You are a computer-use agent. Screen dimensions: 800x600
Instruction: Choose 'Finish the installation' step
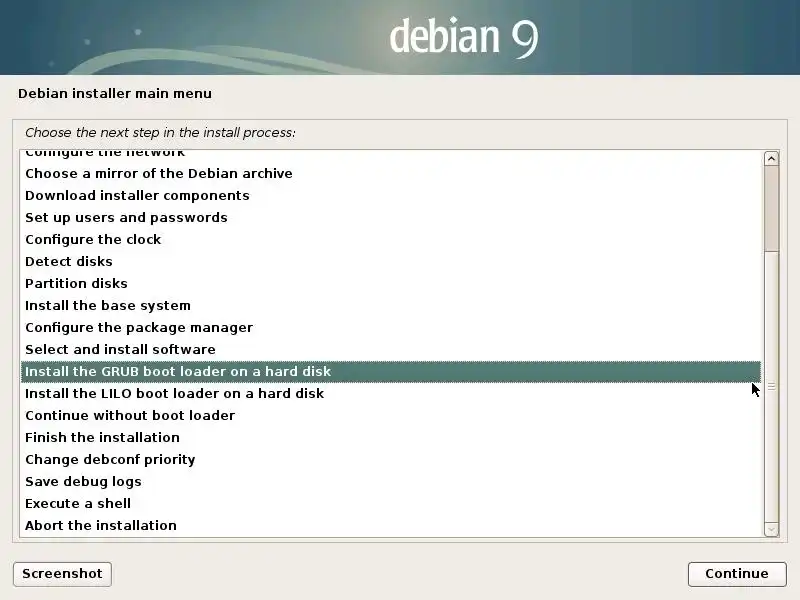pos(391,437)
